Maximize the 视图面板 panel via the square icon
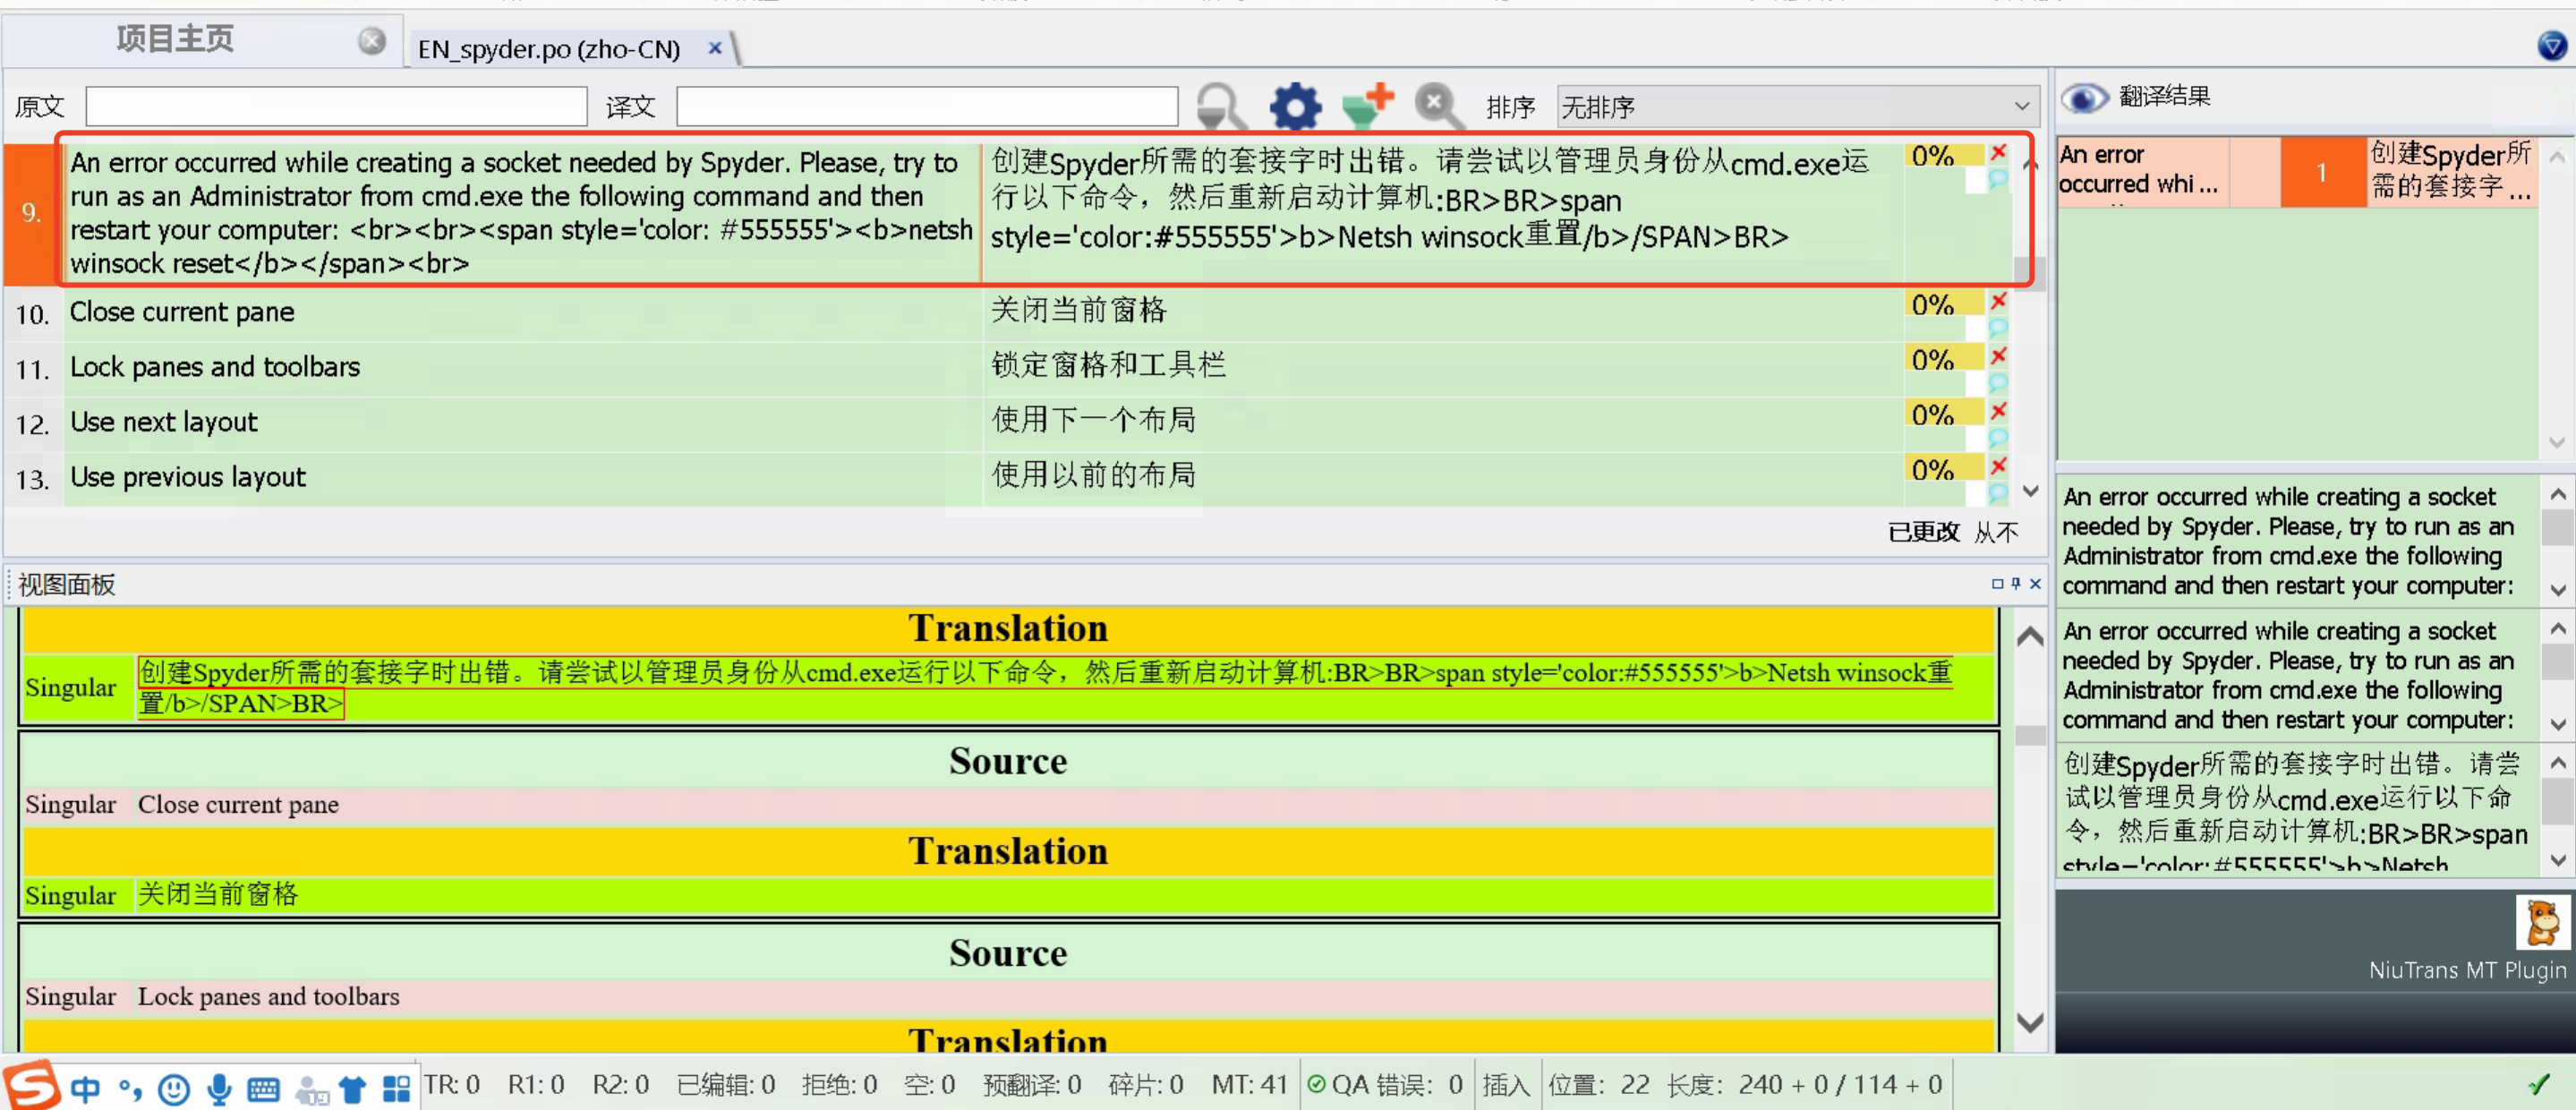 point(1997,584)
